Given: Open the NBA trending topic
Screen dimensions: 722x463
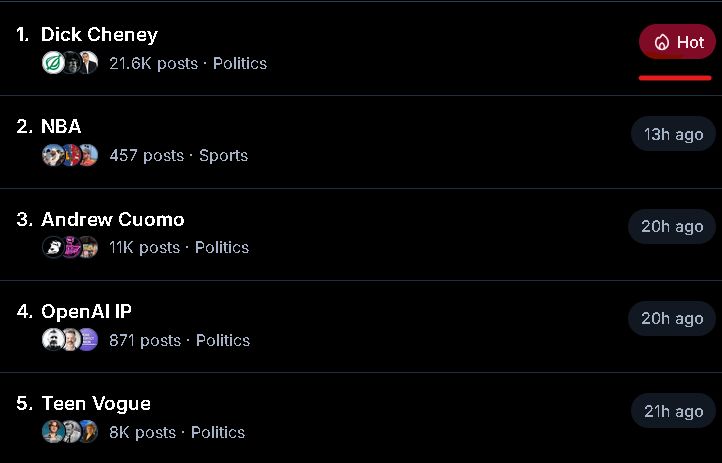Looking at the screenshot, I should [61, 127].
